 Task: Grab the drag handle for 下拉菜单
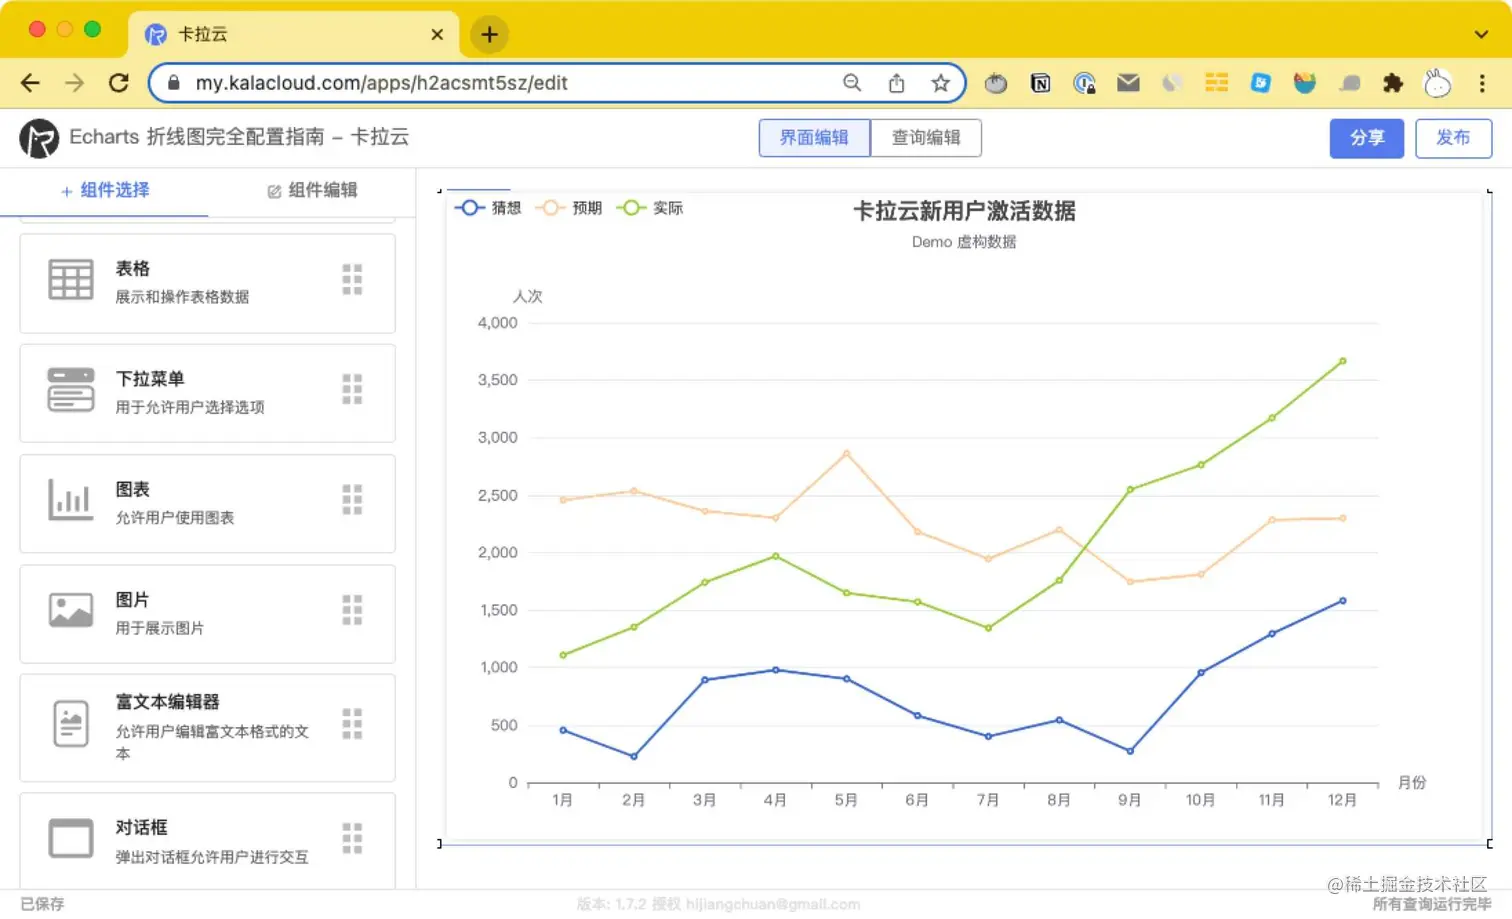pyautogui.click(x=352, y=389)
